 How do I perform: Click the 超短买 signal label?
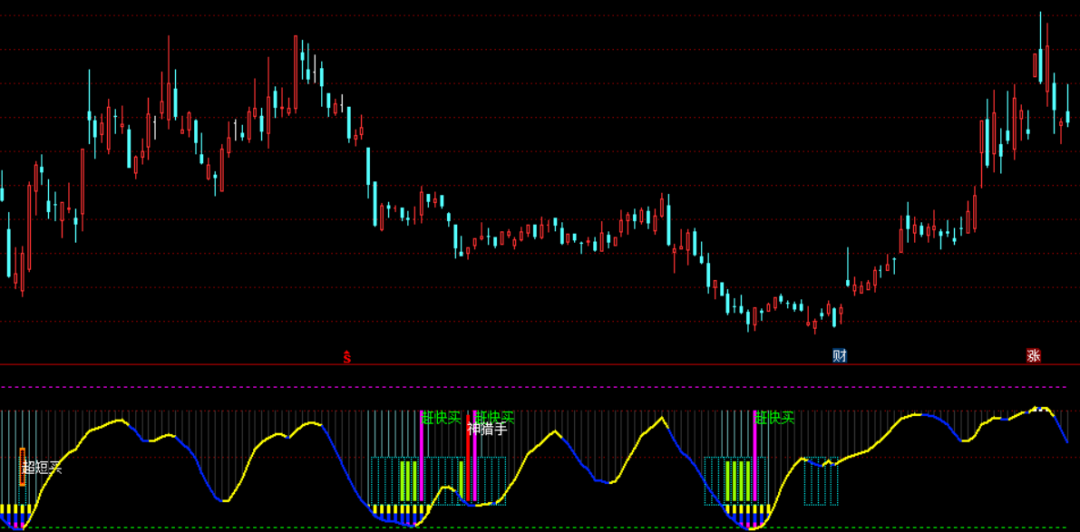tap(44, 467)
